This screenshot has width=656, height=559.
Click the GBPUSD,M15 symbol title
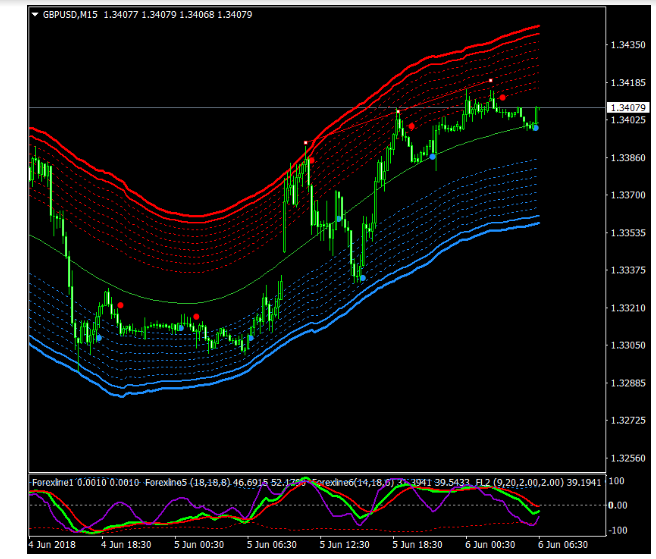tap(70, 15)
